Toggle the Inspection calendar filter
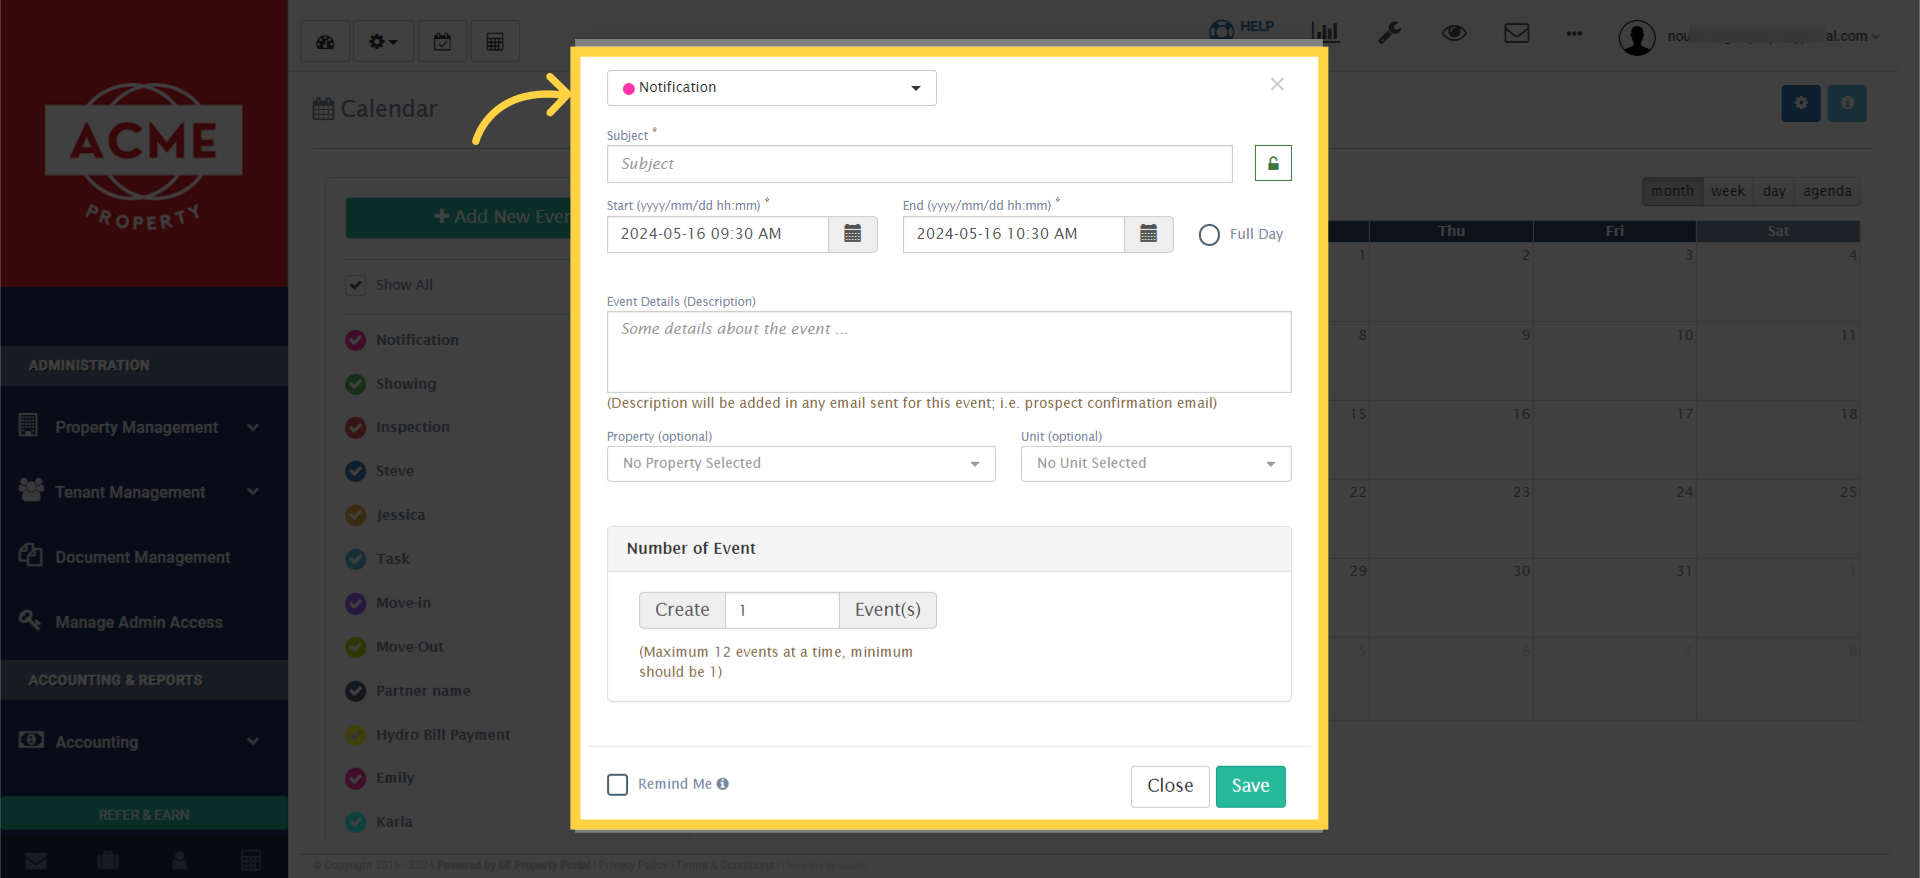This screenshot has width=1920, height=878. 356,427
